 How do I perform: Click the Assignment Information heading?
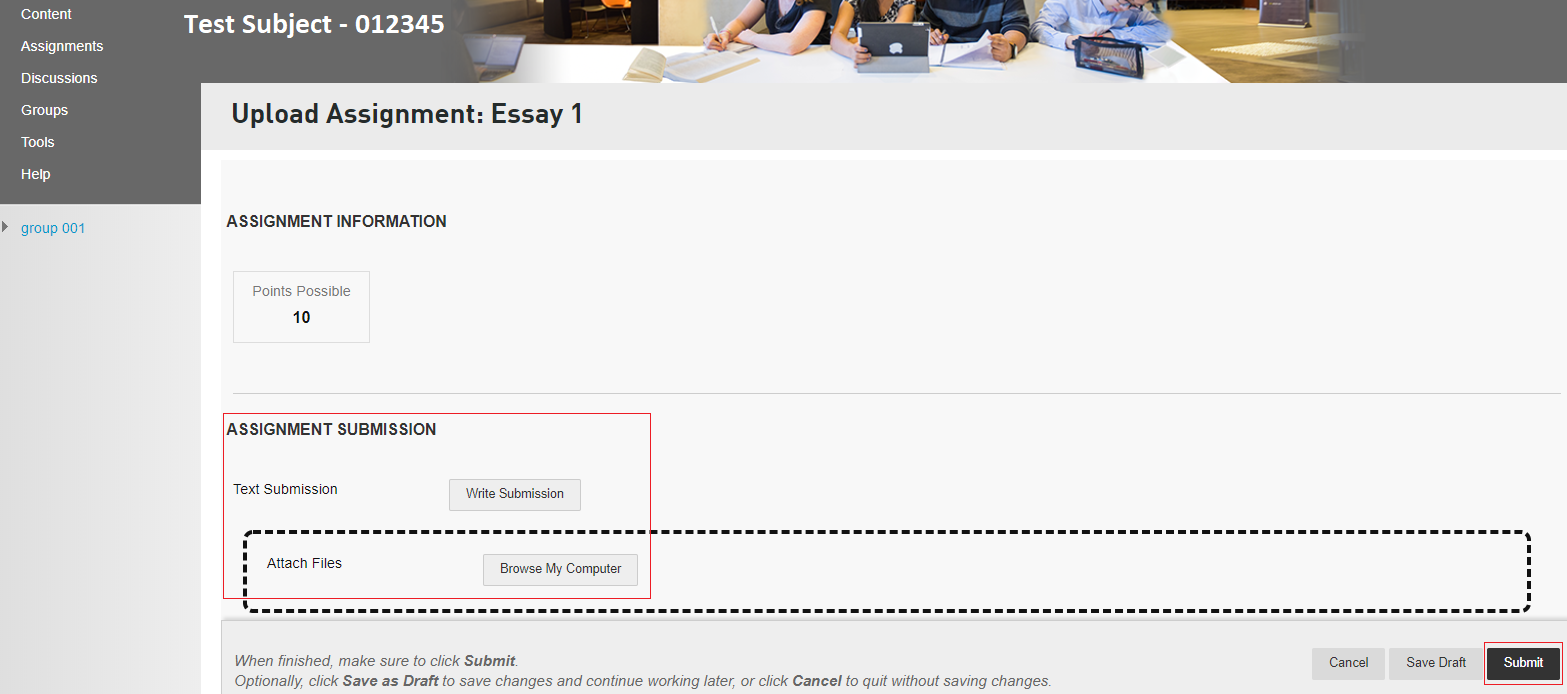(336, 221)
